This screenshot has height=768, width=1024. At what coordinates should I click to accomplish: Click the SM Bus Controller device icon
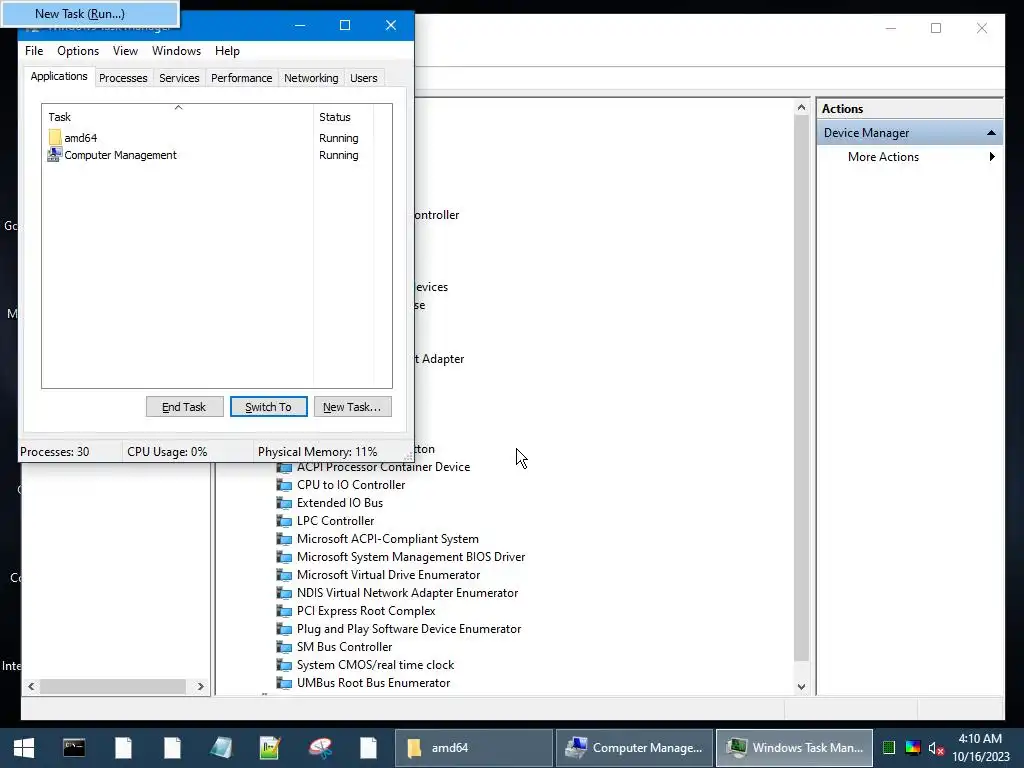tap(284, 647)
